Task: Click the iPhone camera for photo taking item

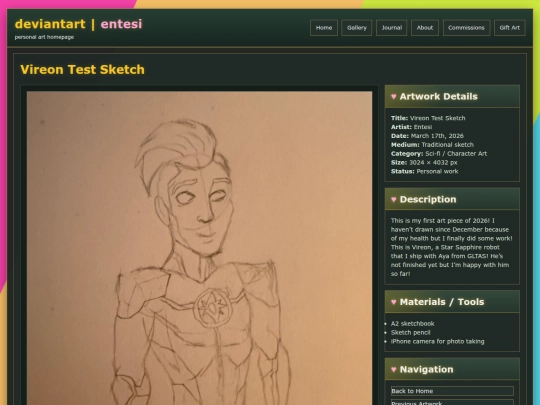Action: pyautogui.click(x=437, y=342)
